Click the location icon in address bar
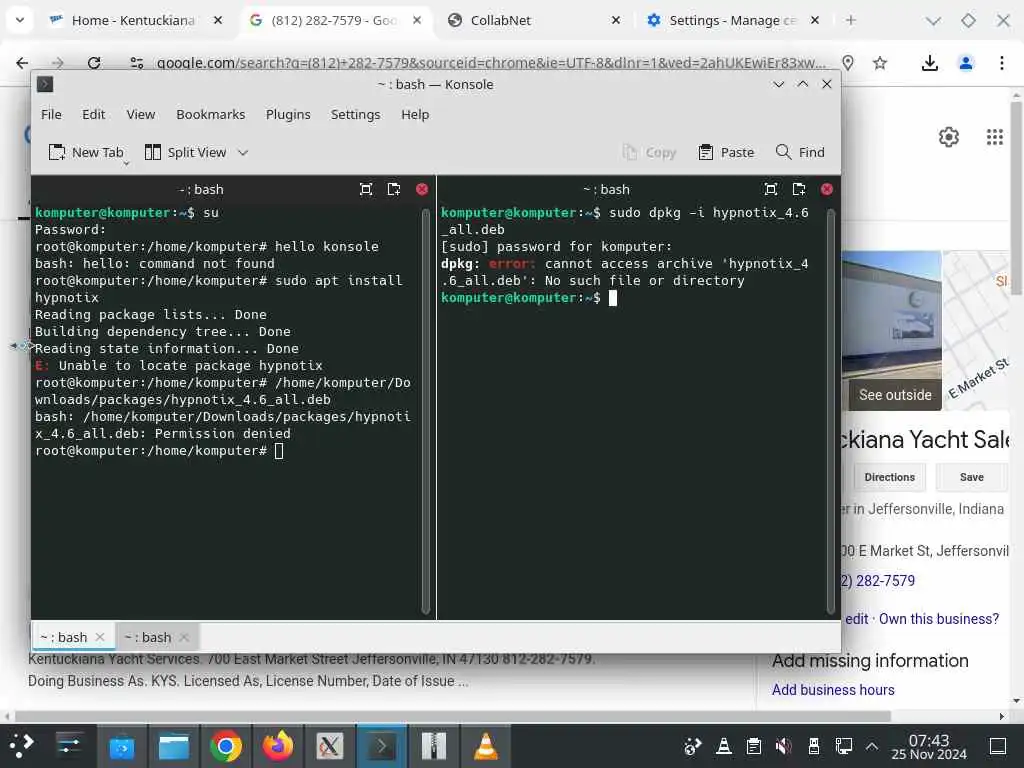 click(848, 63)
